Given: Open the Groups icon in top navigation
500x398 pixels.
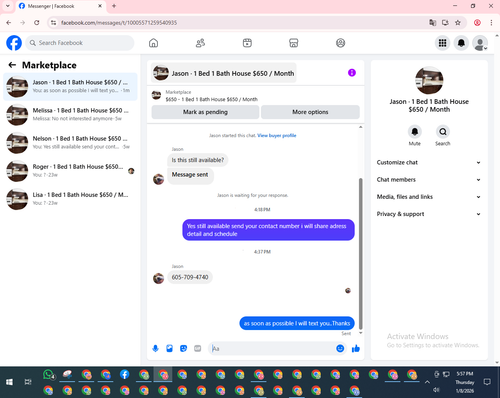Looking at the screenshot, I should pos(340,43).
